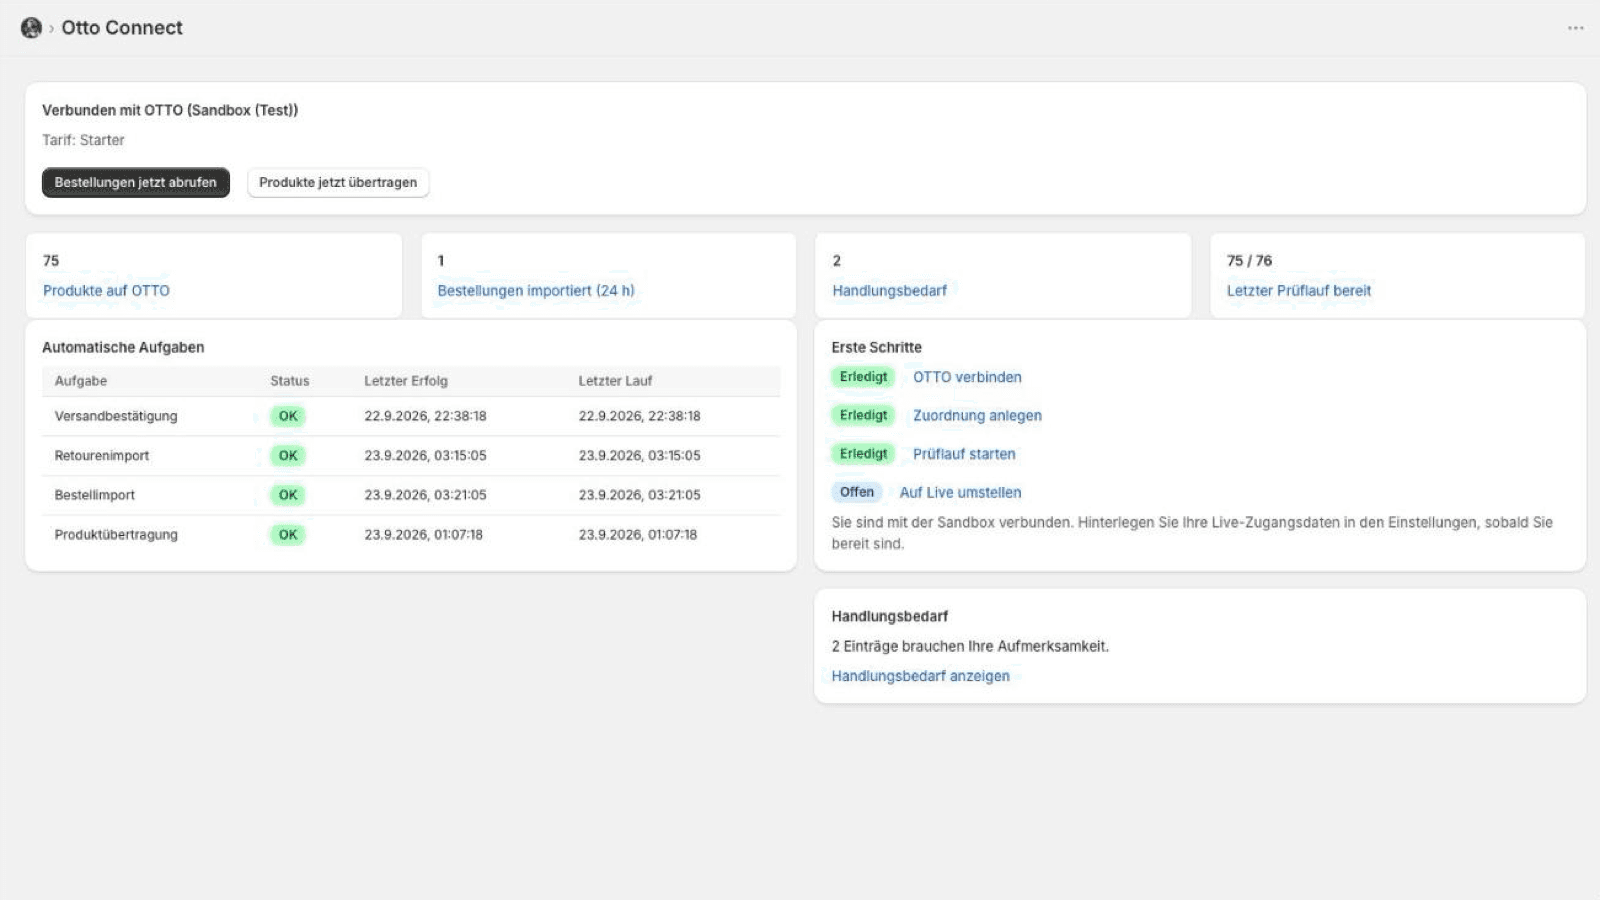The width and height of the screenshot is (1600, 900).
Task: Click the 75 / 76 Prüflauf count
Action: 1249,260
